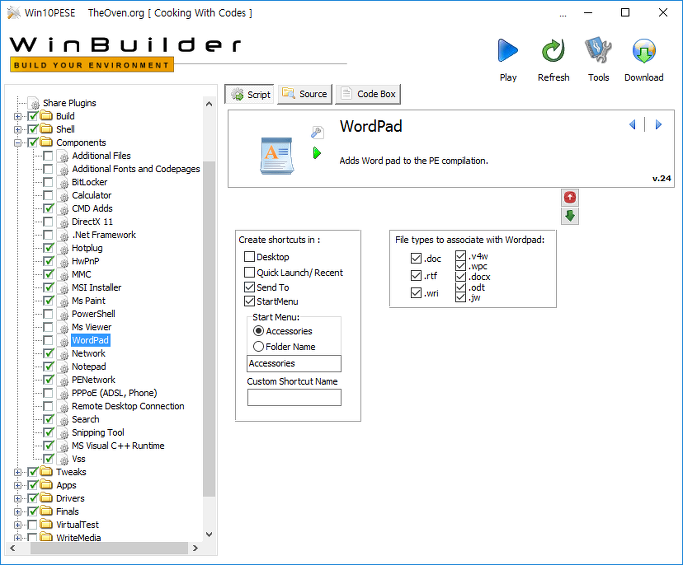Image resolution: width=683 pixels, height=565 pixels.
Task: Click the Share Plugins gear icon
Action: [x=34, y=103]
